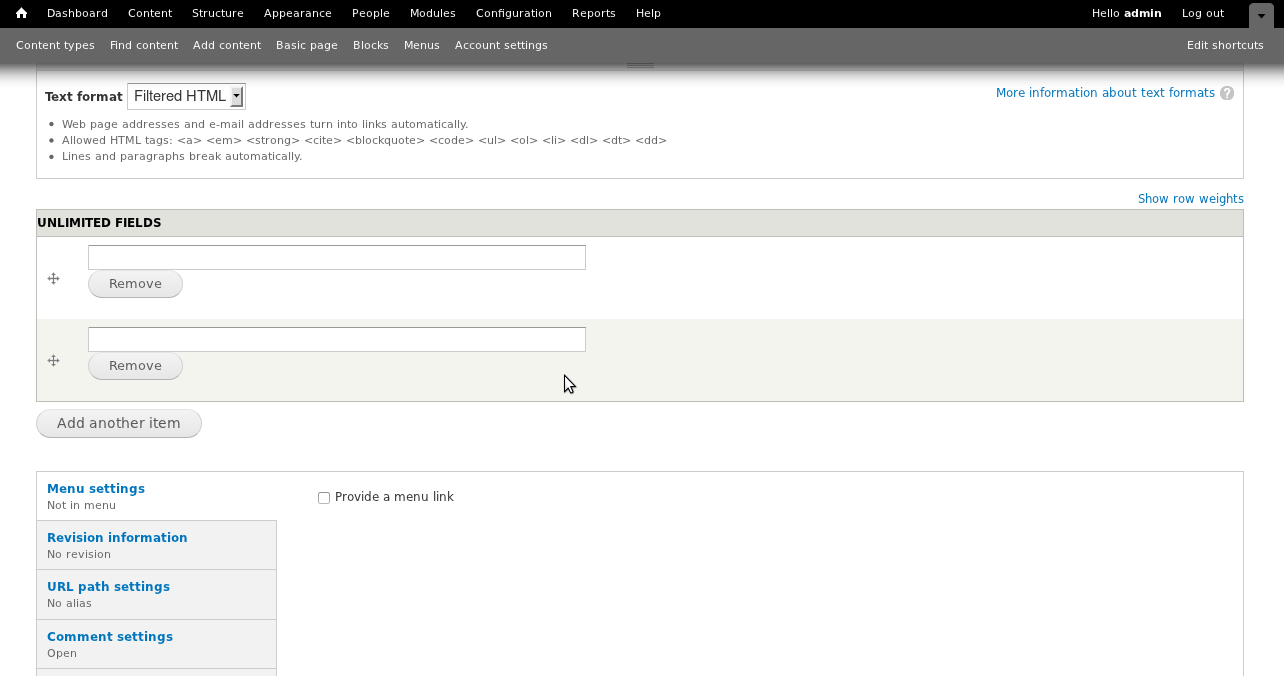Select the Comment settings vertical tab
This screenshot has height=676, width=1284.
[x=156, y=644]
